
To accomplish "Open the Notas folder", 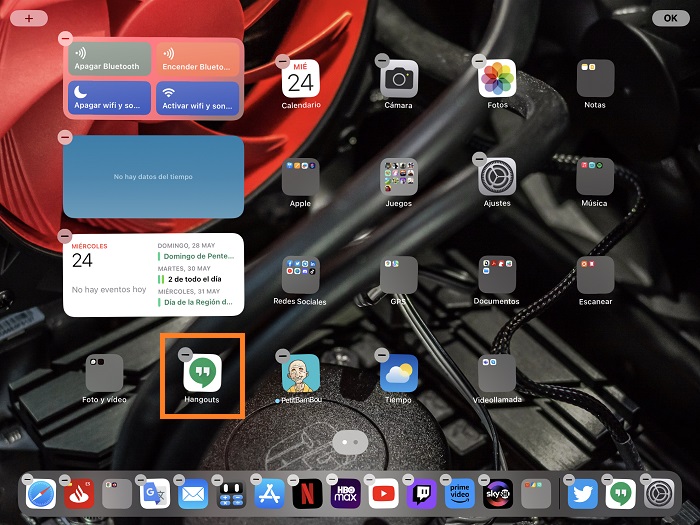I will click(x=595, y=79).
